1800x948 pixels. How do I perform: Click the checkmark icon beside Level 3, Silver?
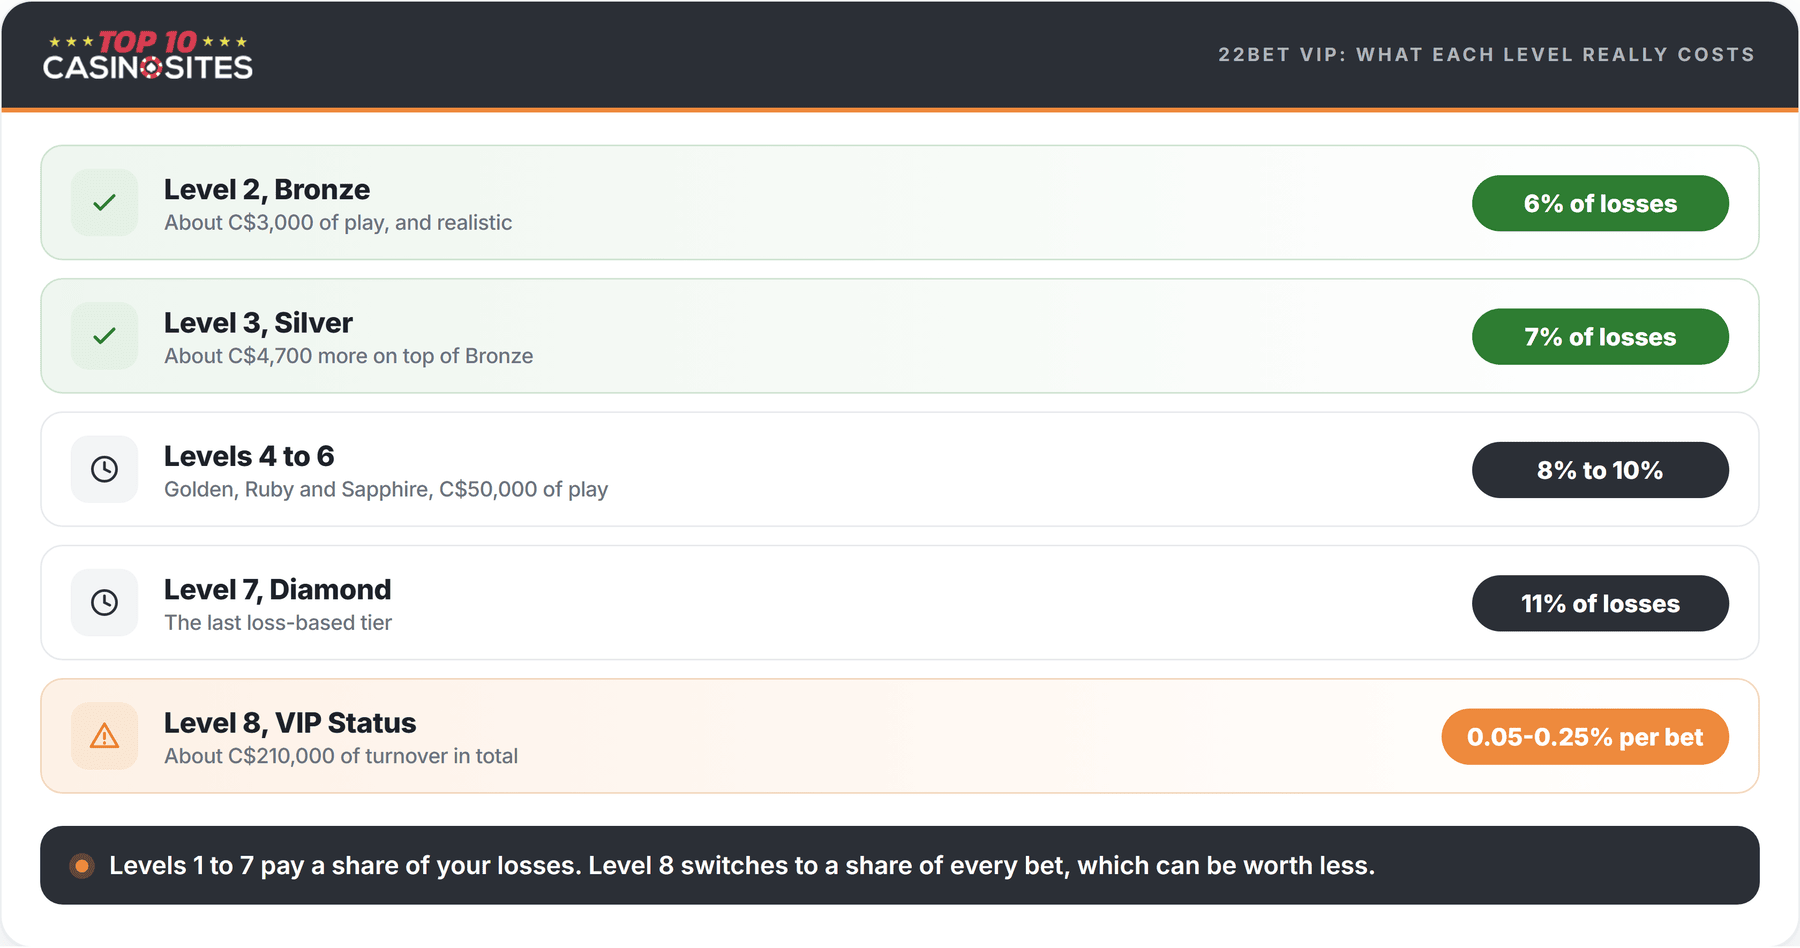(104, 336)
